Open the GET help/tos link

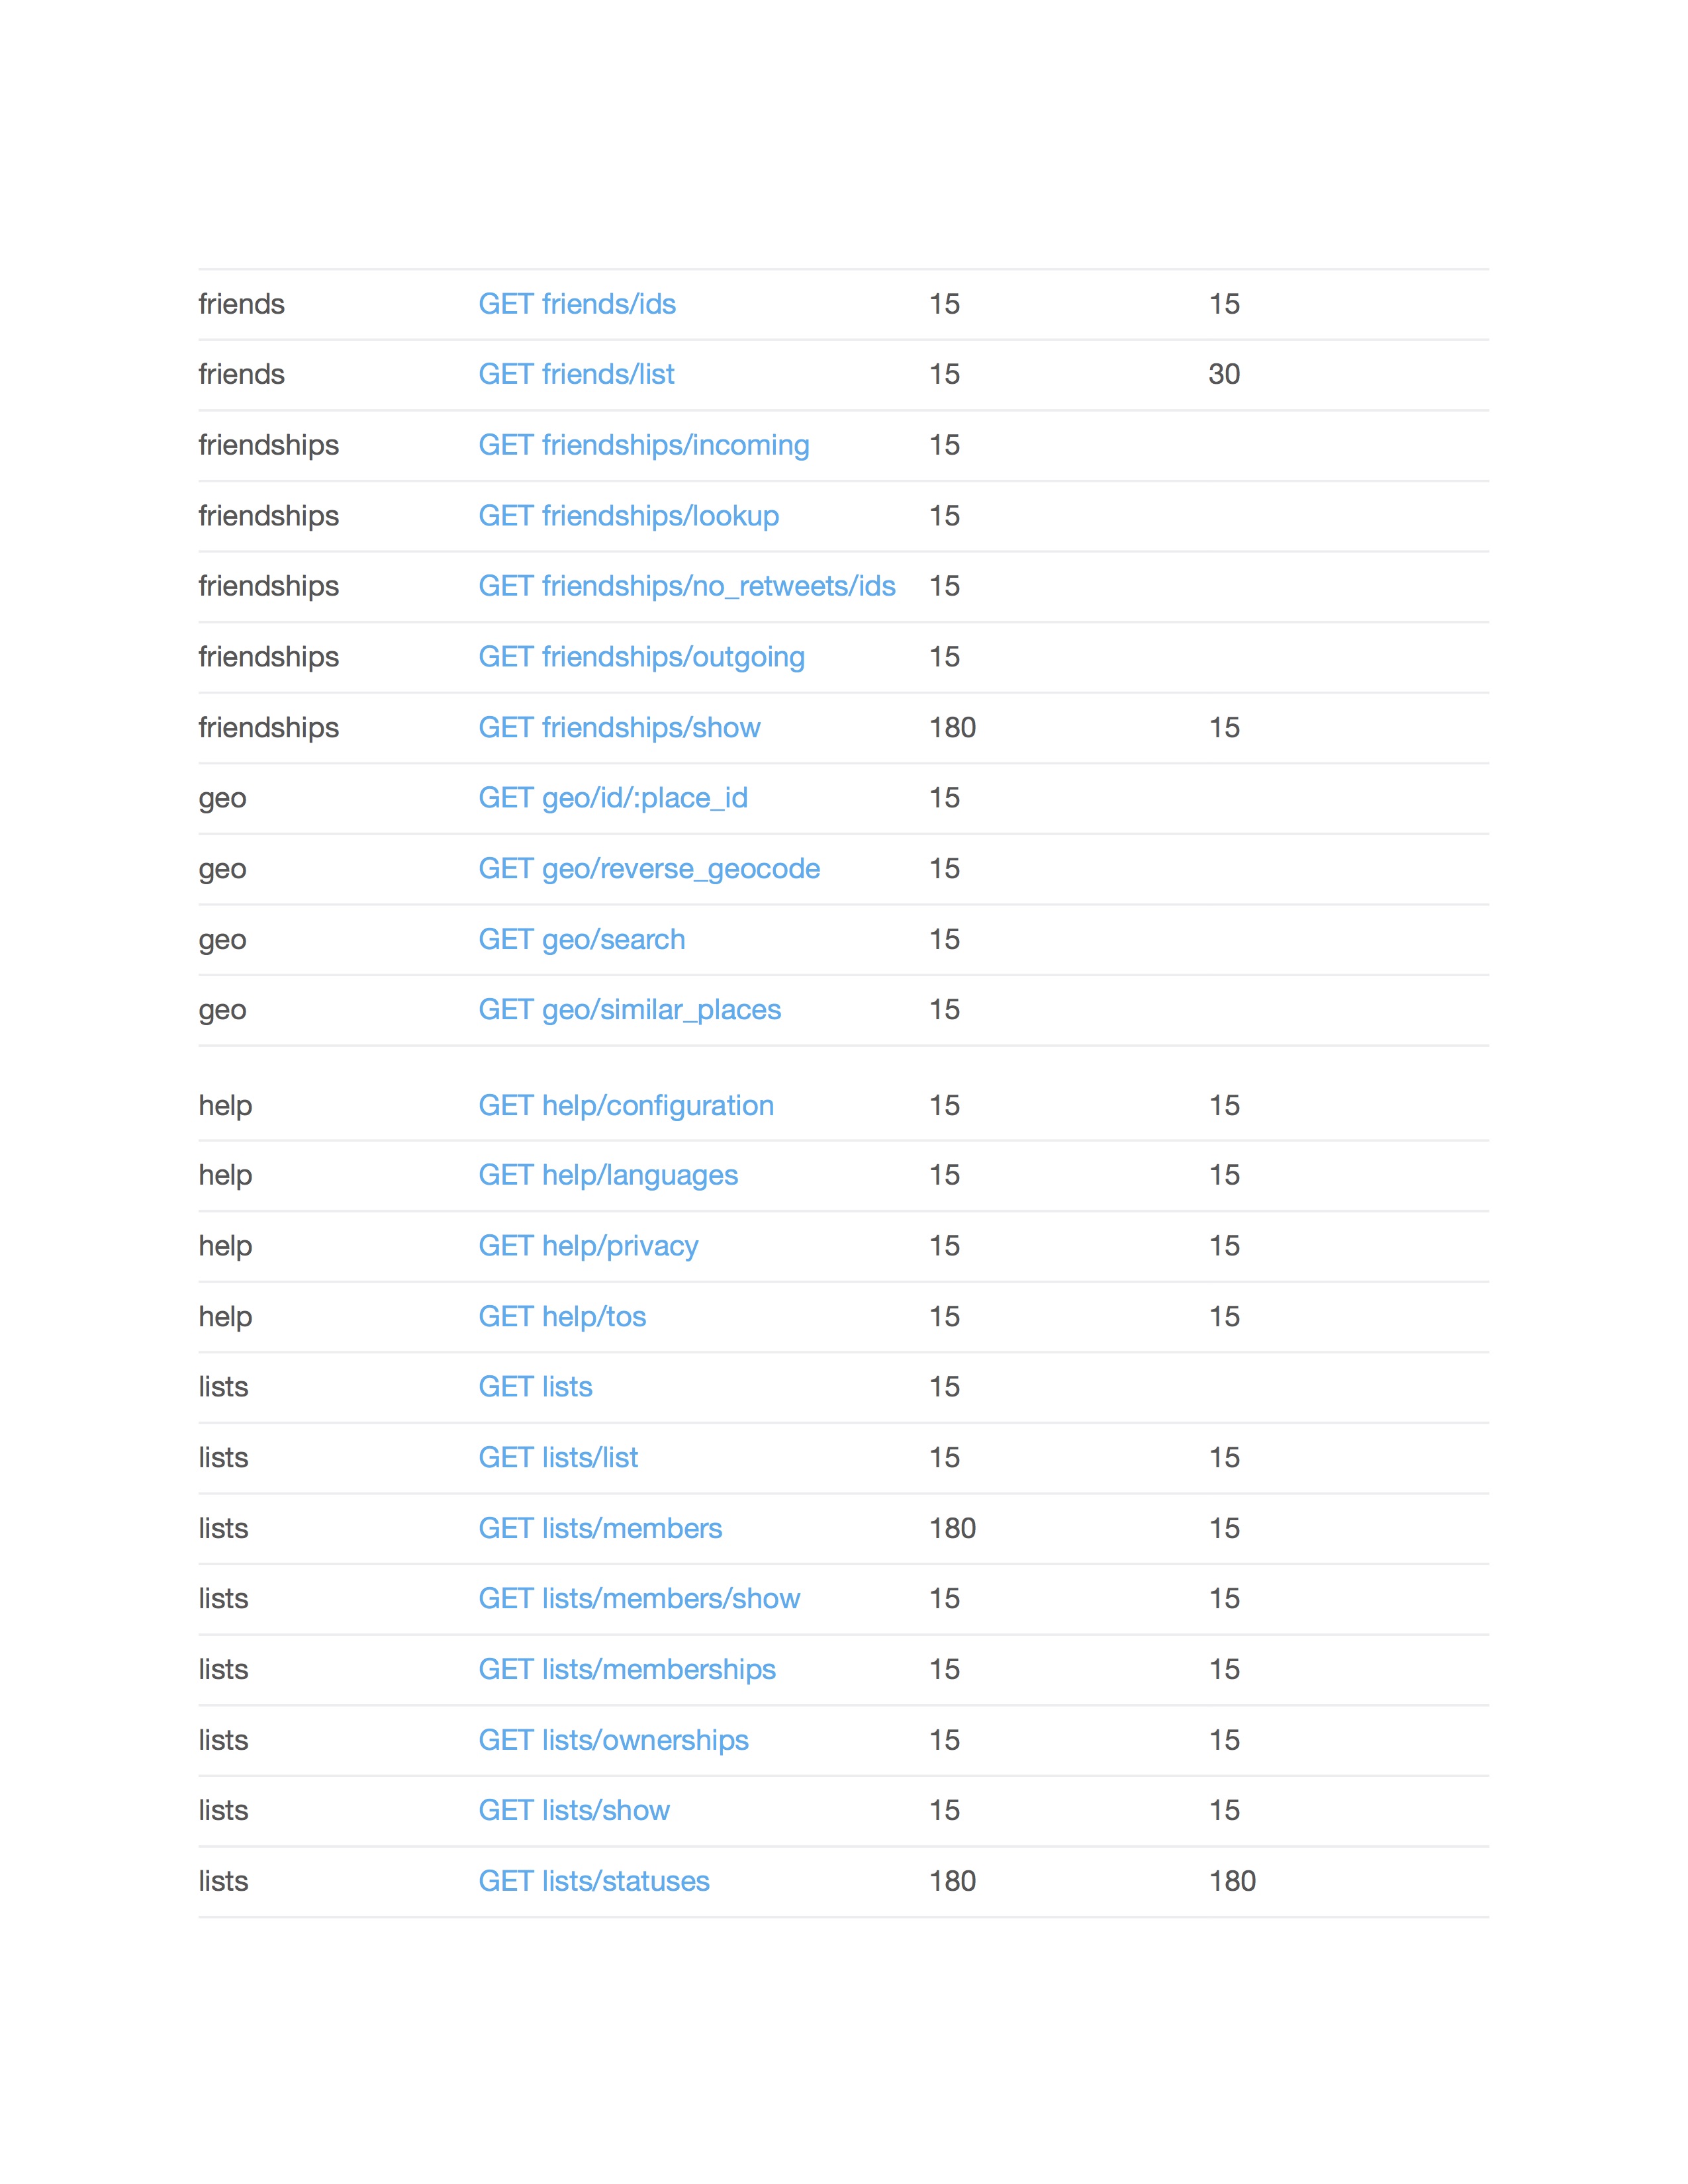pyautogui.click(x=562, y=1317)
